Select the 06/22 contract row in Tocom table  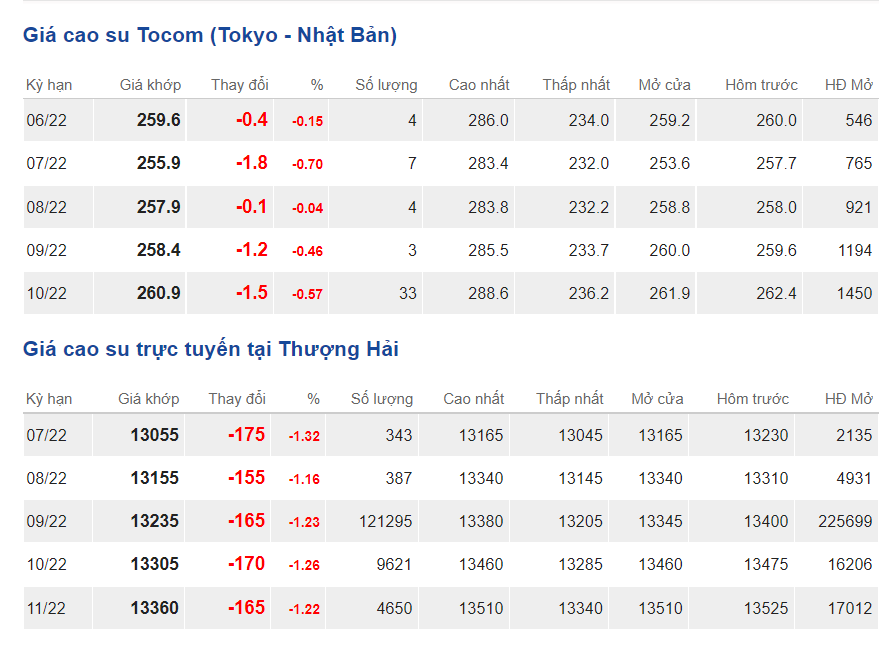(x=47, y=121)
